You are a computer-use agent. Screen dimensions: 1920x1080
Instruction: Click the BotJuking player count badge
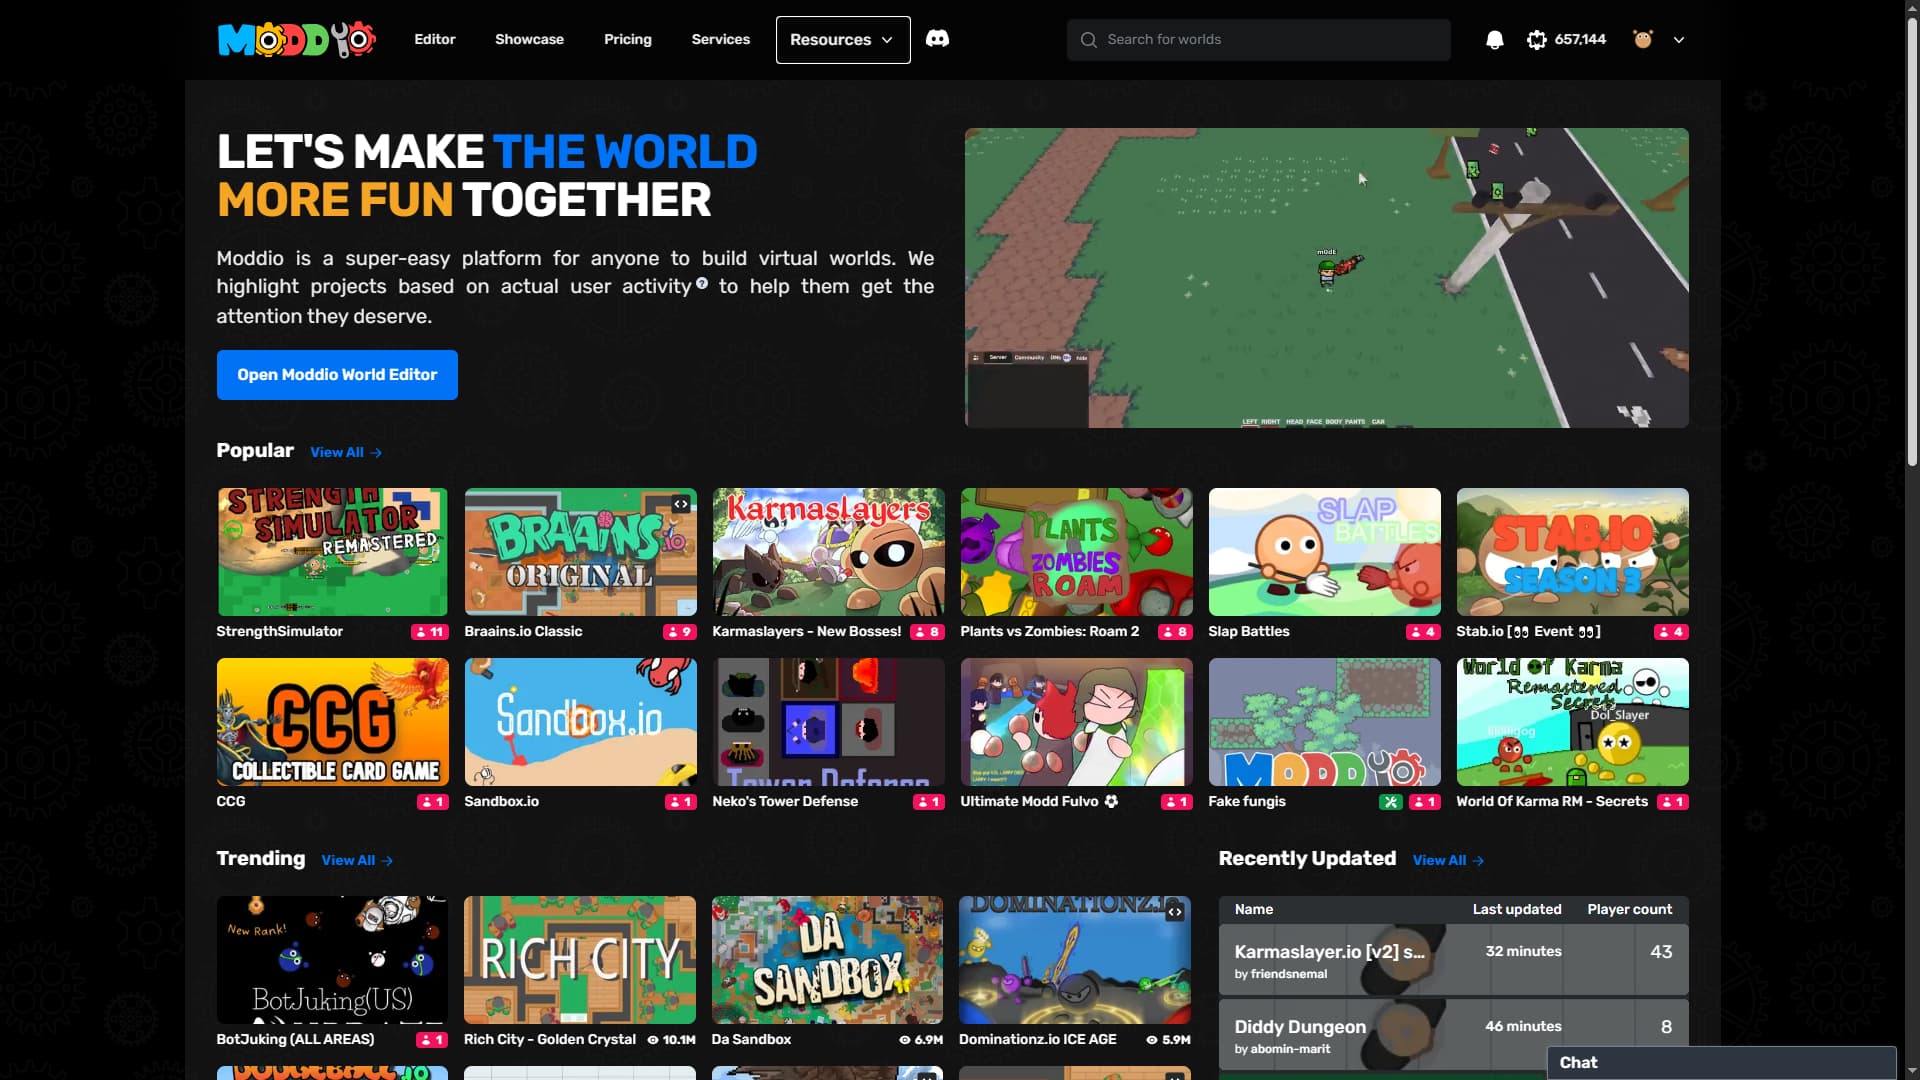[432, 1040]
